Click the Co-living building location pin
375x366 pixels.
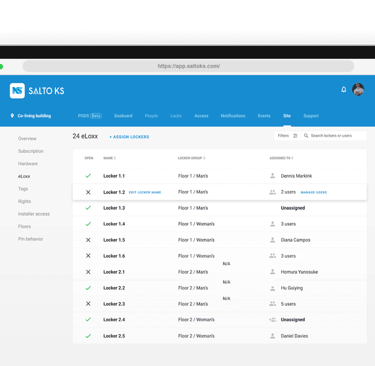point(12,116)
